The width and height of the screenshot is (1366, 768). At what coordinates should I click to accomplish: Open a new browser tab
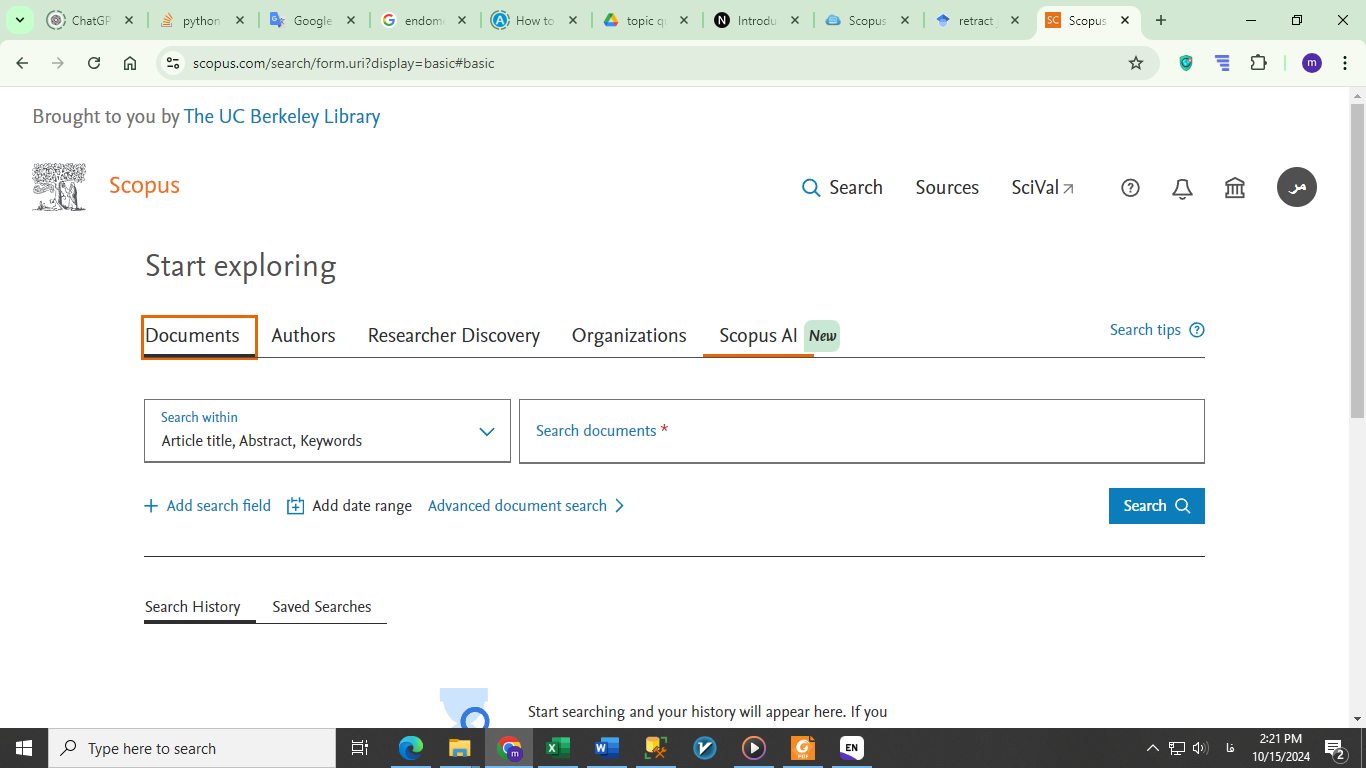coord(1160,20)
